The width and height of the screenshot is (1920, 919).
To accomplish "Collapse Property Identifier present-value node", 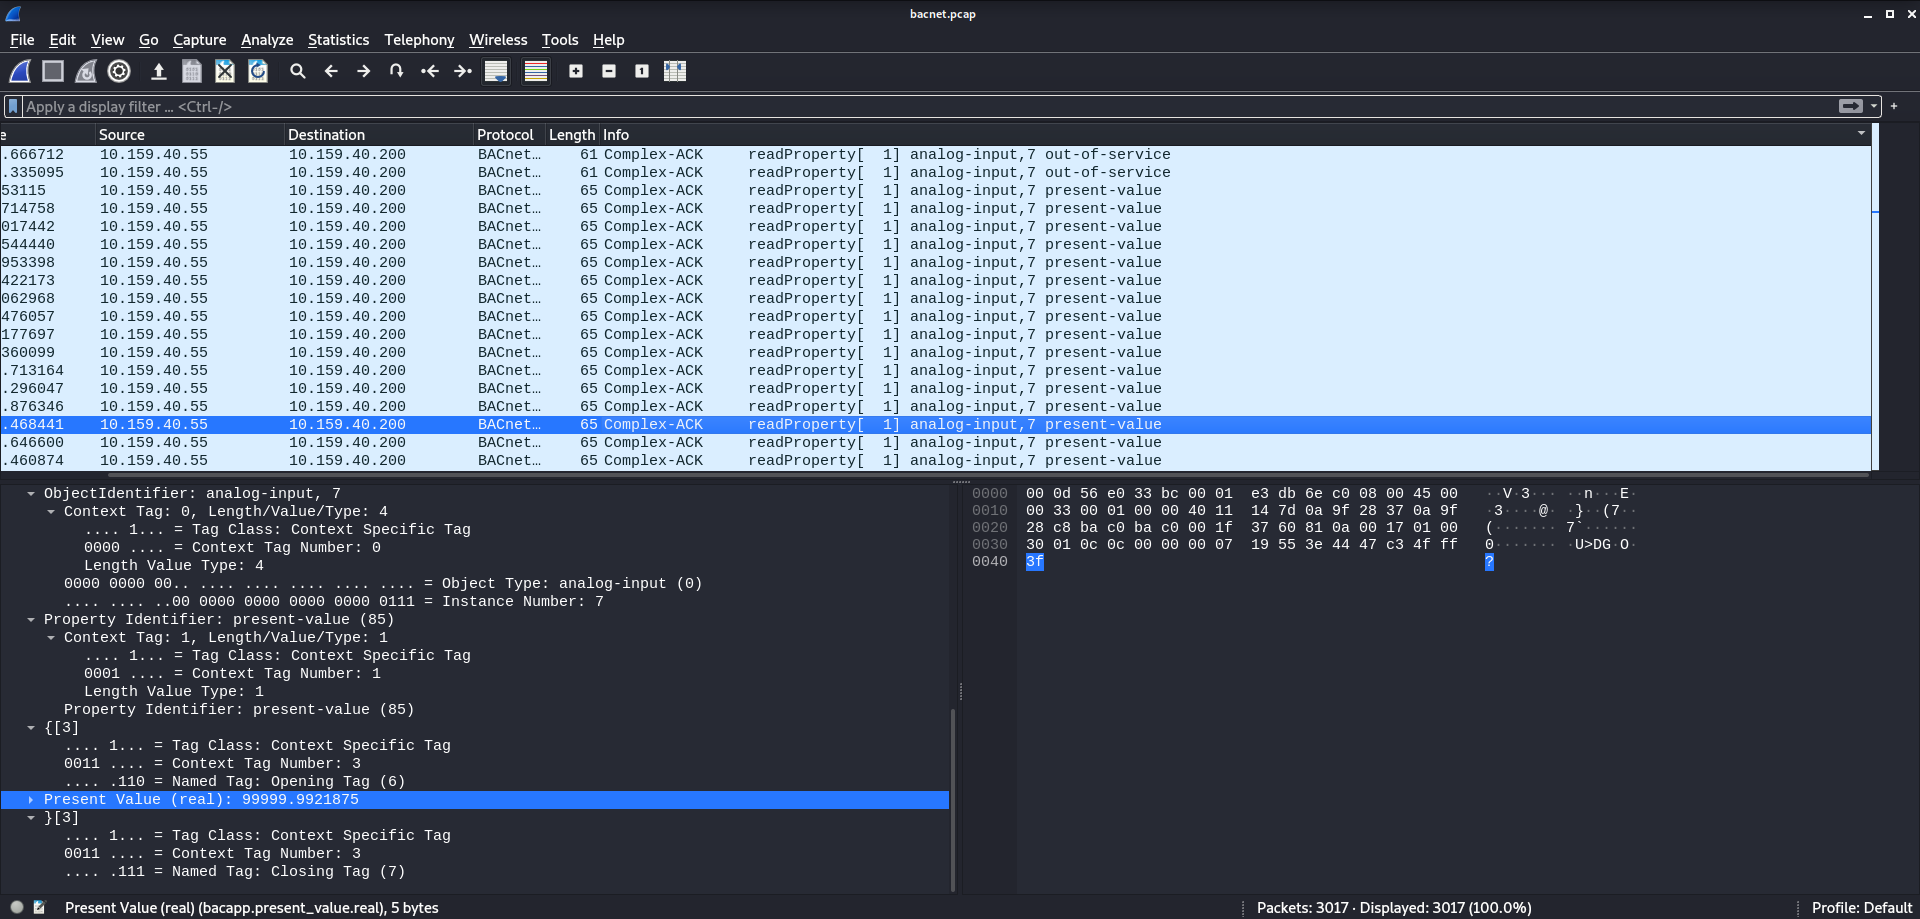I will [31, 619].
